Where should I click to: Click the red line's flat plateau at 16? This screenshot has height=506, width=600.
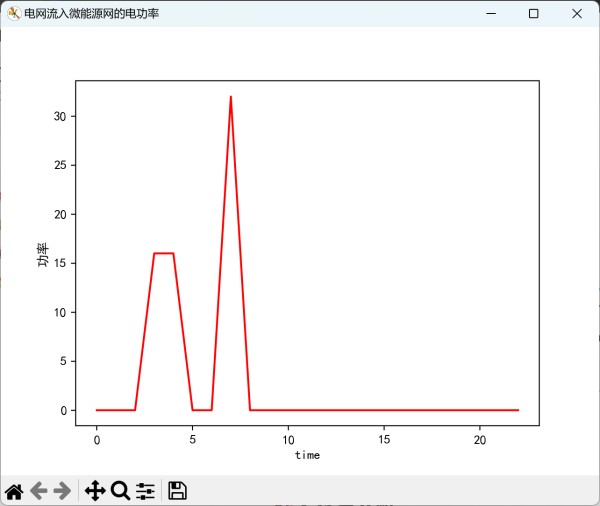[164, 253]
